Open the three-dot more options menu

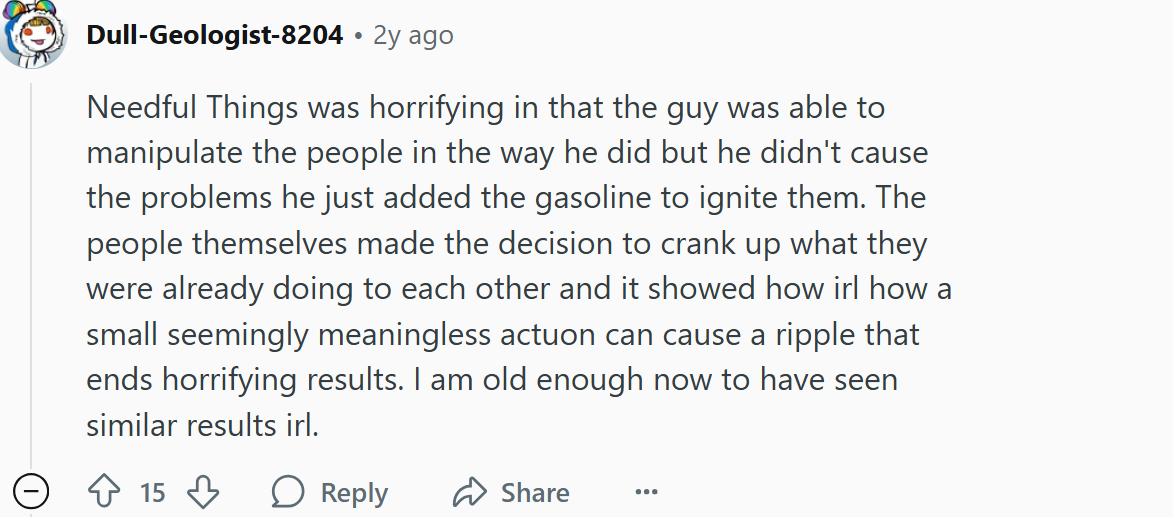tap(647, 492)
